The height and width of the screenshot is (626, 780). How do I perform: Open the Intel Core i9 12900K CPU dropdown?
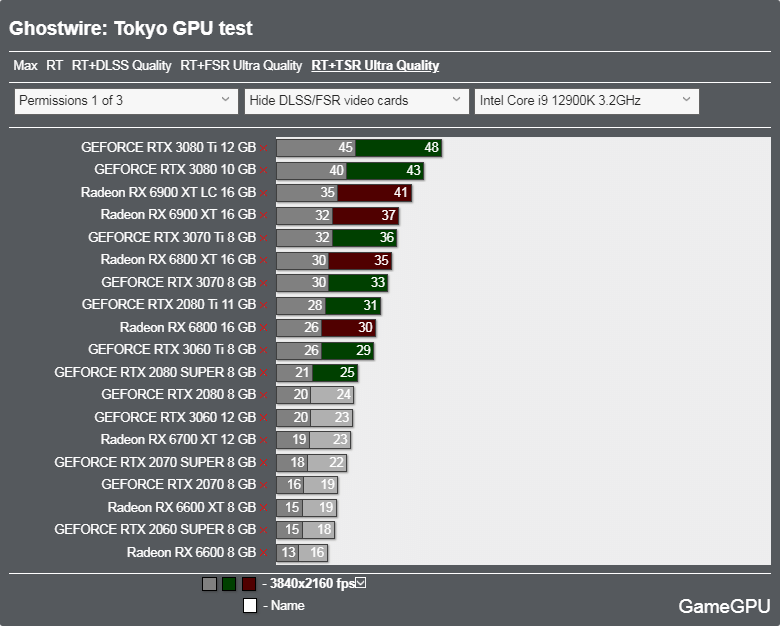(x=586, y=101)
